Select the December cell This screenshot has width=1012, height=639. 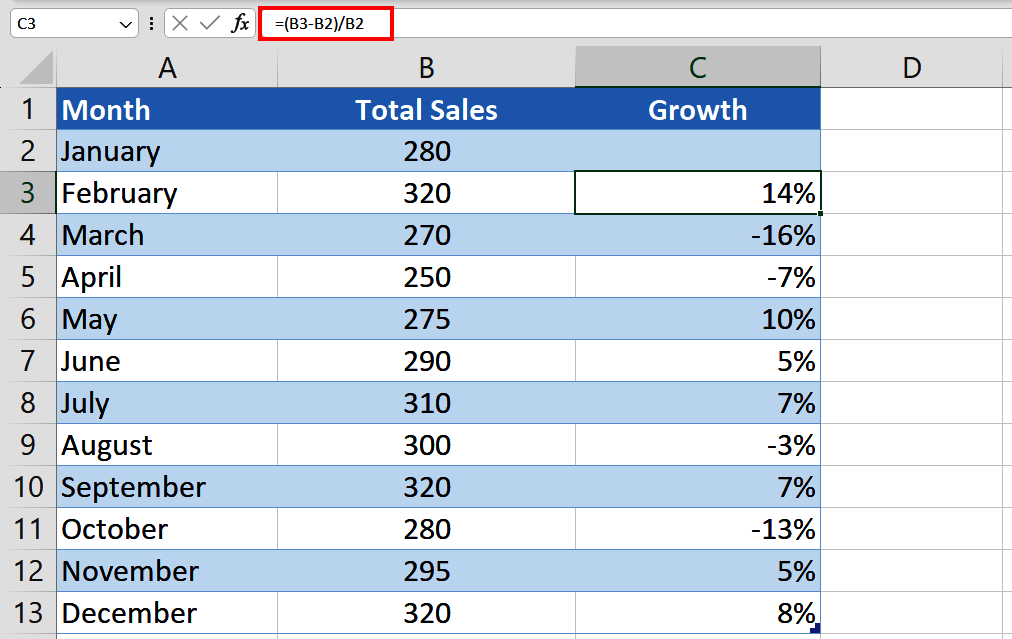(x=167, y=613)
